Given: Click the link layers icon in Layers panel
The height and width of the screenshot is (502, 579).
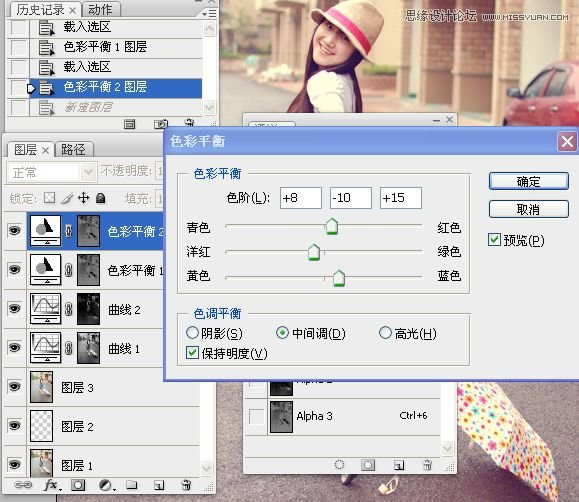Looking at the screenshot, I should pos(23,485).
